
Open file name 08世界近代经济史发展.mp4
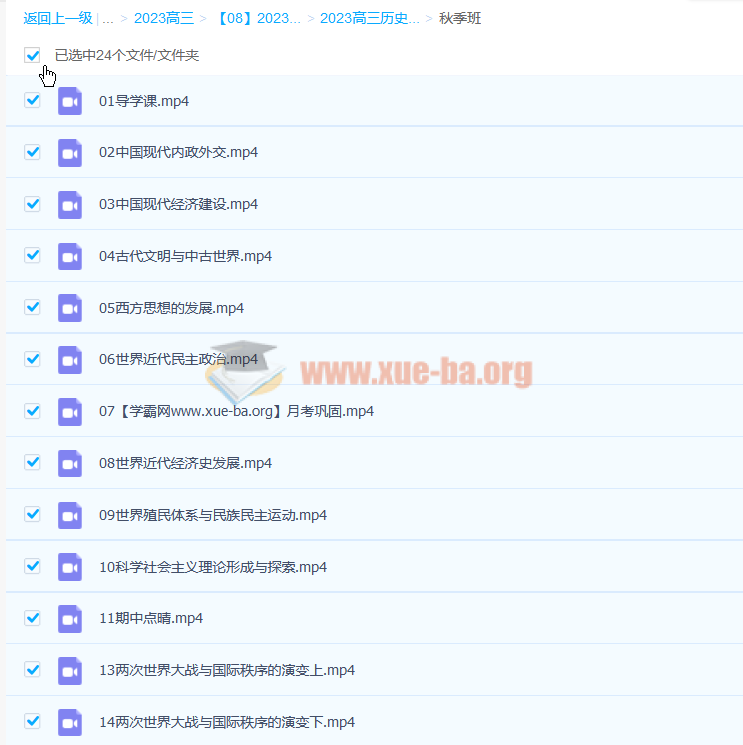[x=185, y=463]
